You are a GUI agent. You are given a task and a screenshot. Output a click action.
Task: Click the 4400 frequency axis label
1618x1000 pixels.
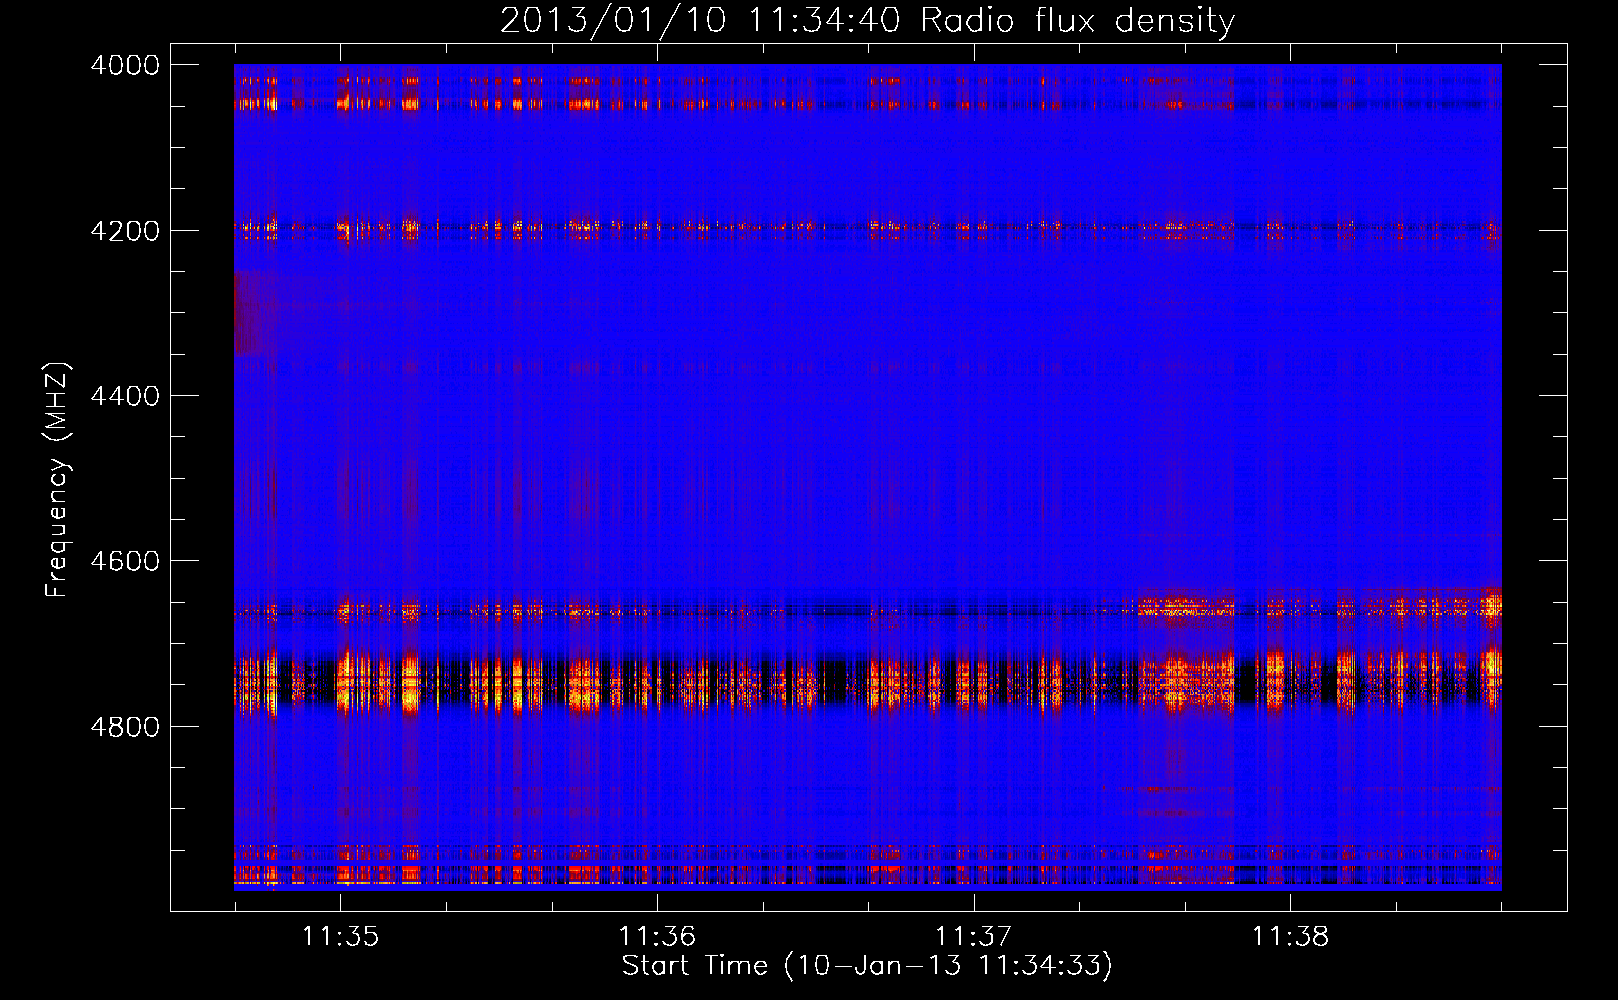tap(125, 396)
